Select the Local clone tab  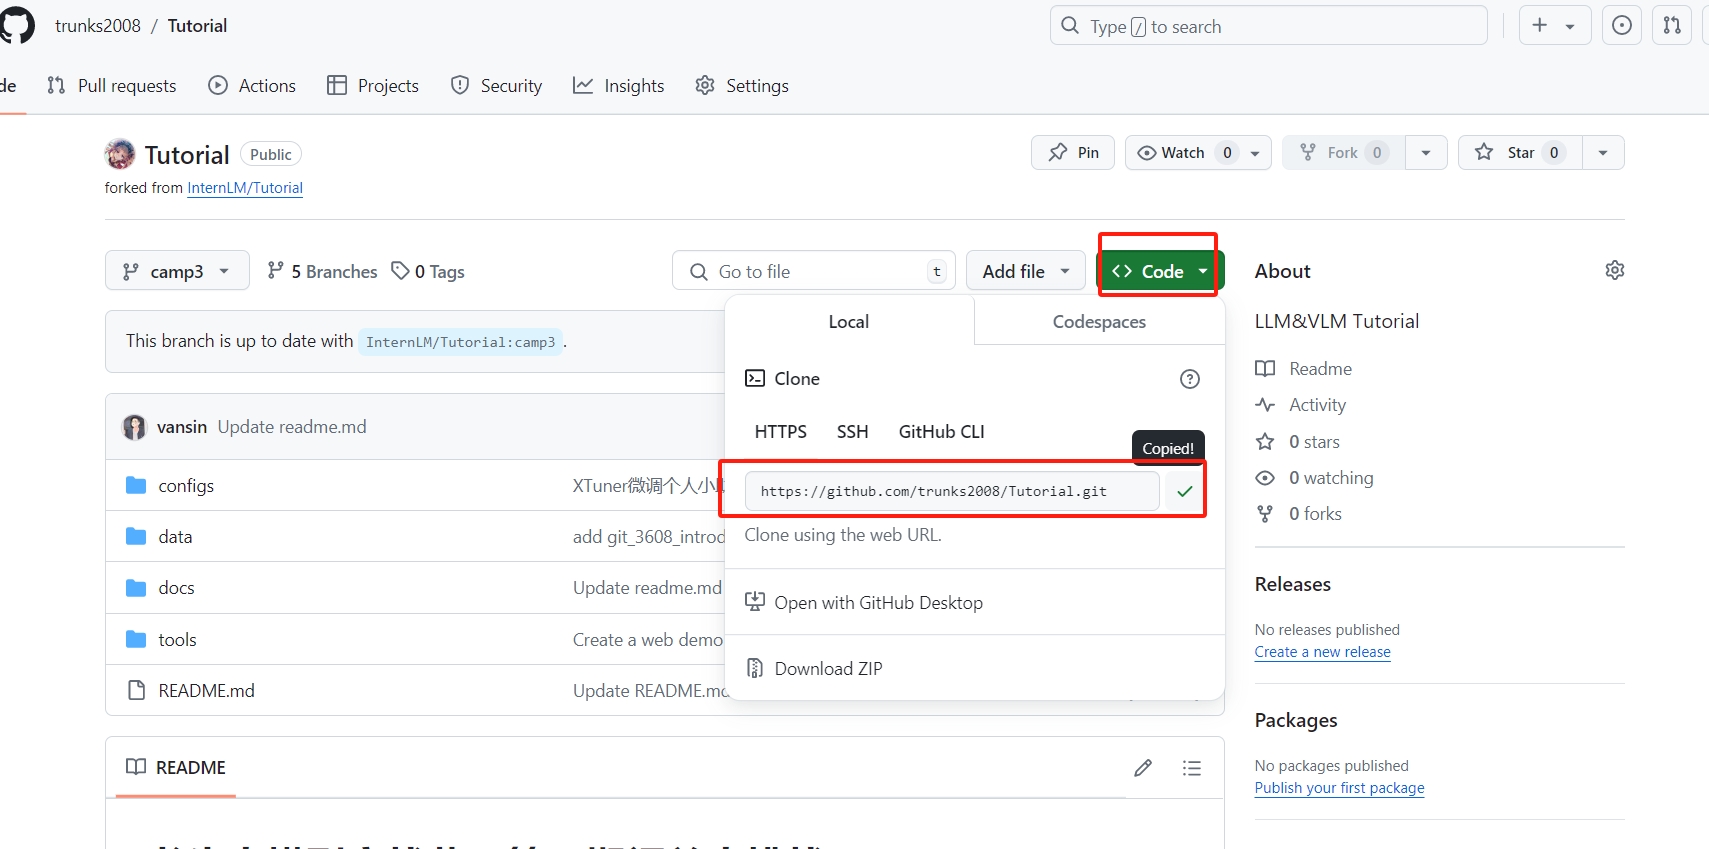tap(849, 322)
